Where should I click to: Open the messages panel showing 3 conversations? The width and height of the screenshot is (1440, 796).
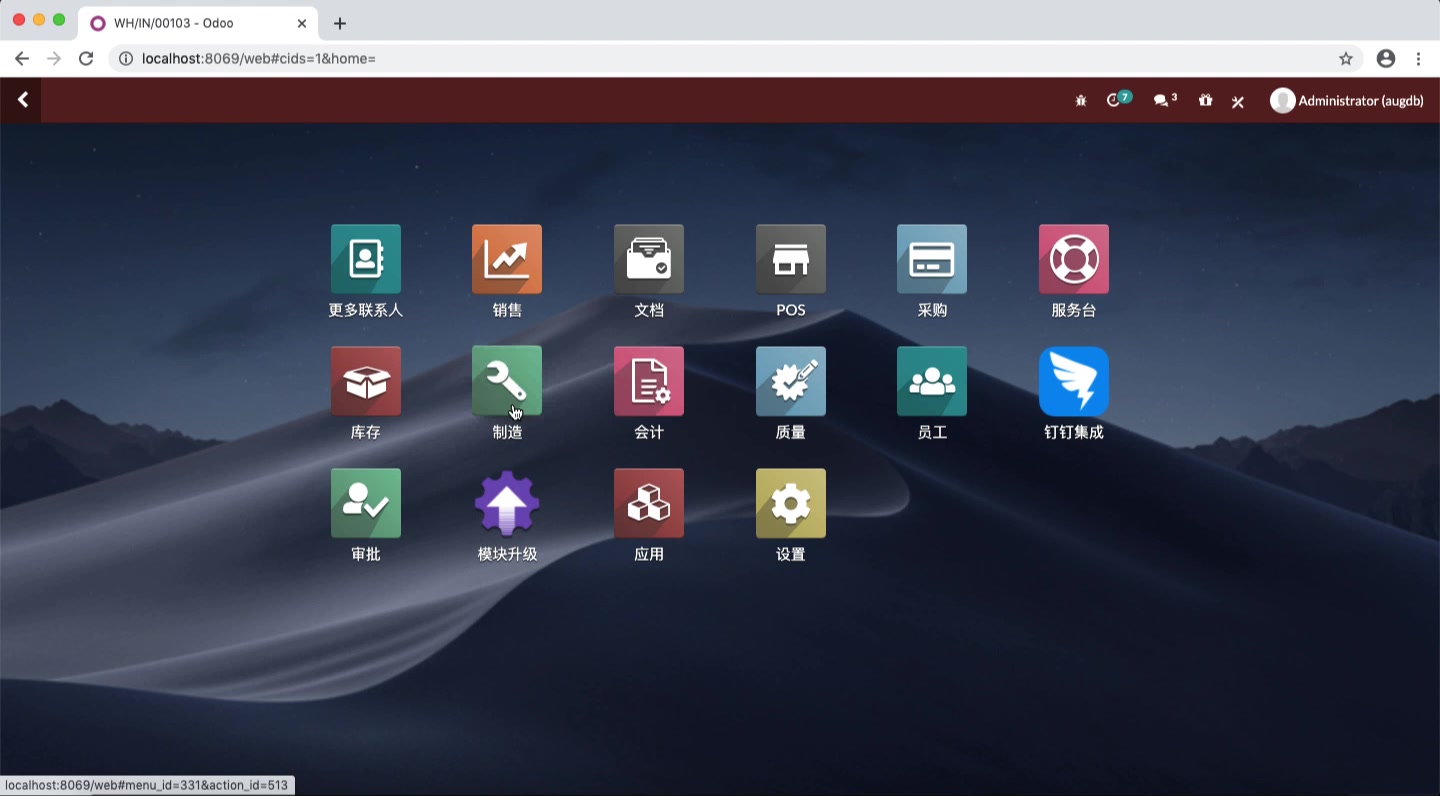click(x=1160, y=100)
